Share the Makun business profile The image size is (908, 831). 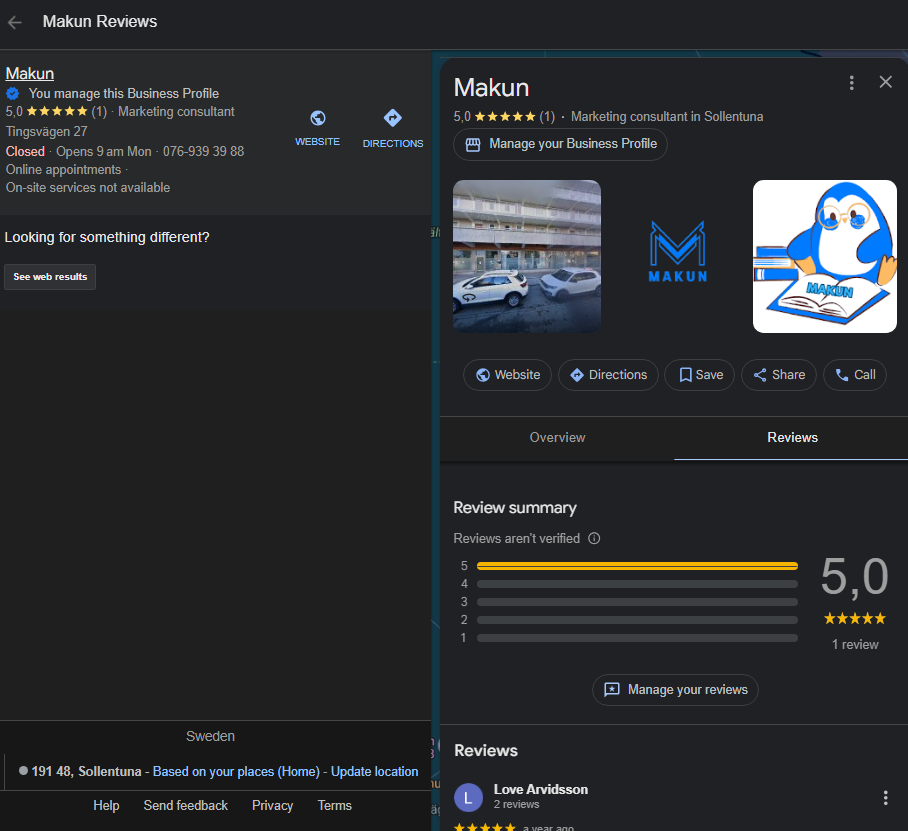[x=779, y=375]
